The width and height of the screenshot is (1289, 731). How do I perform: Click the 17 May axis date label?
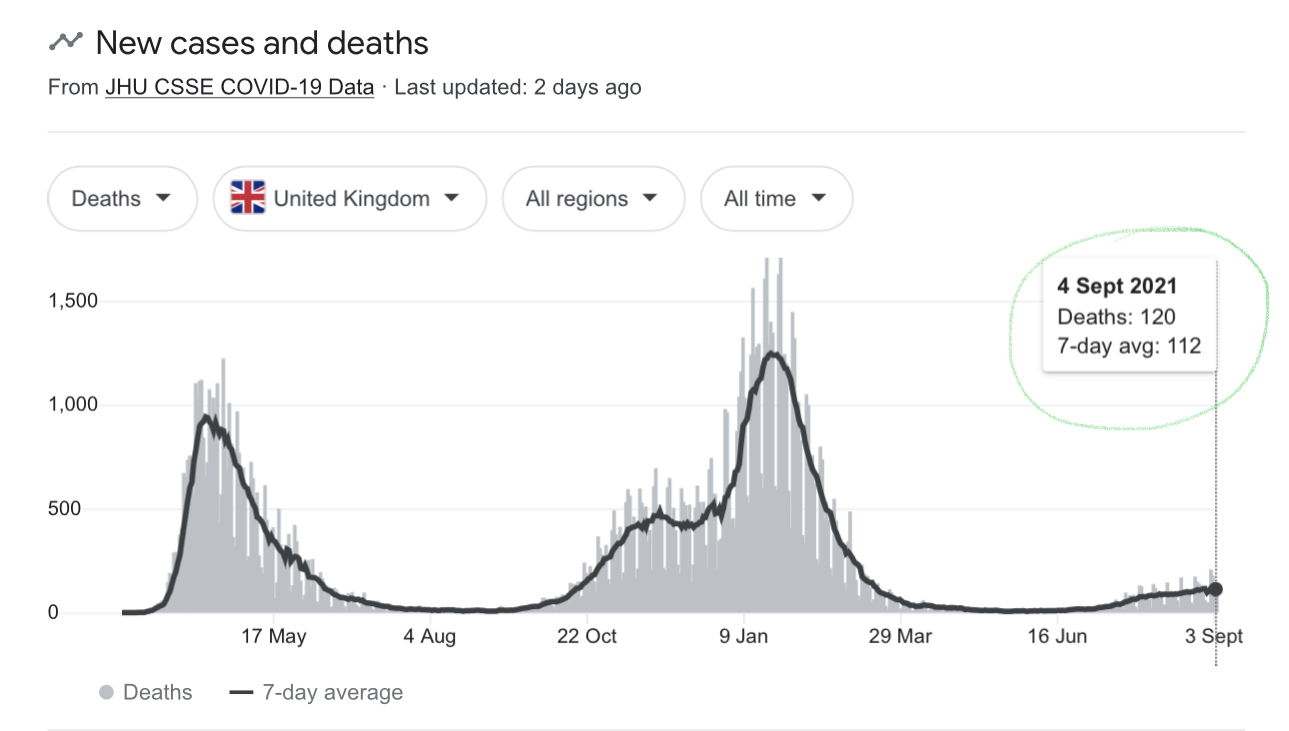click(274, 637)
